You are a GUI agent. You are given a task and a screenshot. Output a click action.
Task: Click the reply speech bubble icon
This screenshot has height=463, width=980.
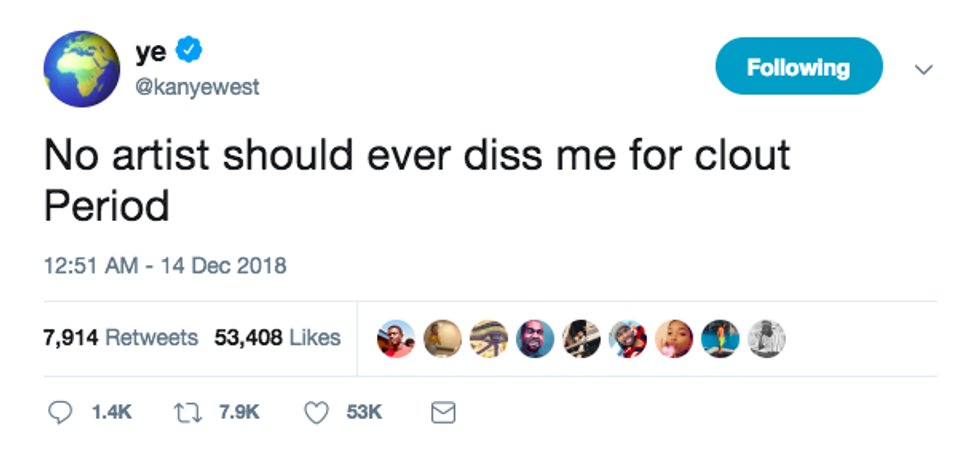(x=60, y=412)
